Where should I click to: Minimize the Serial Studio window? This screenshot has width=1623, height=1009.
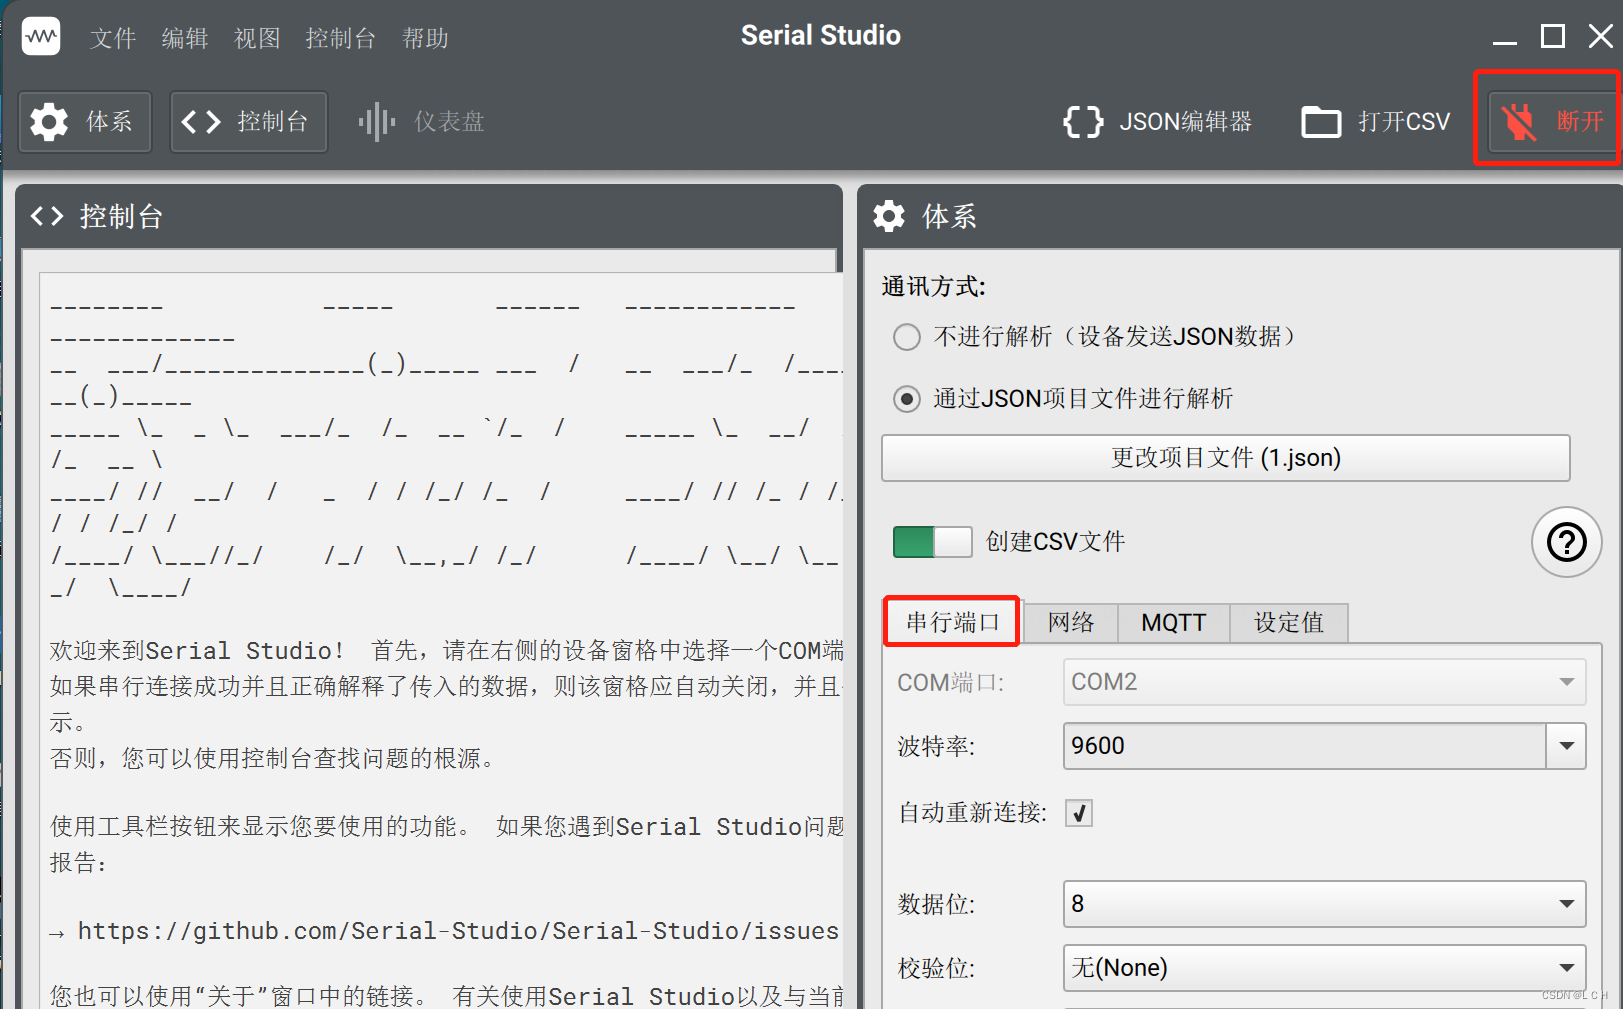1505,41
